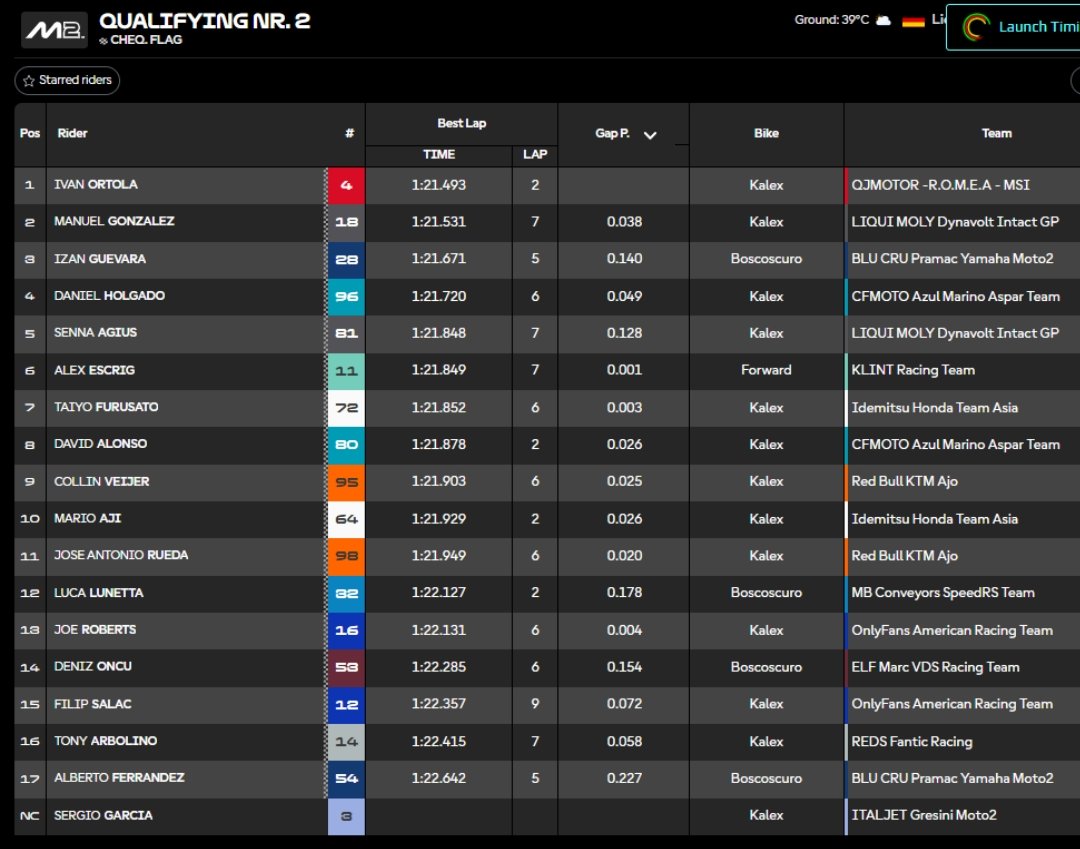Click team KLINT Racing Team

point(913,370)
